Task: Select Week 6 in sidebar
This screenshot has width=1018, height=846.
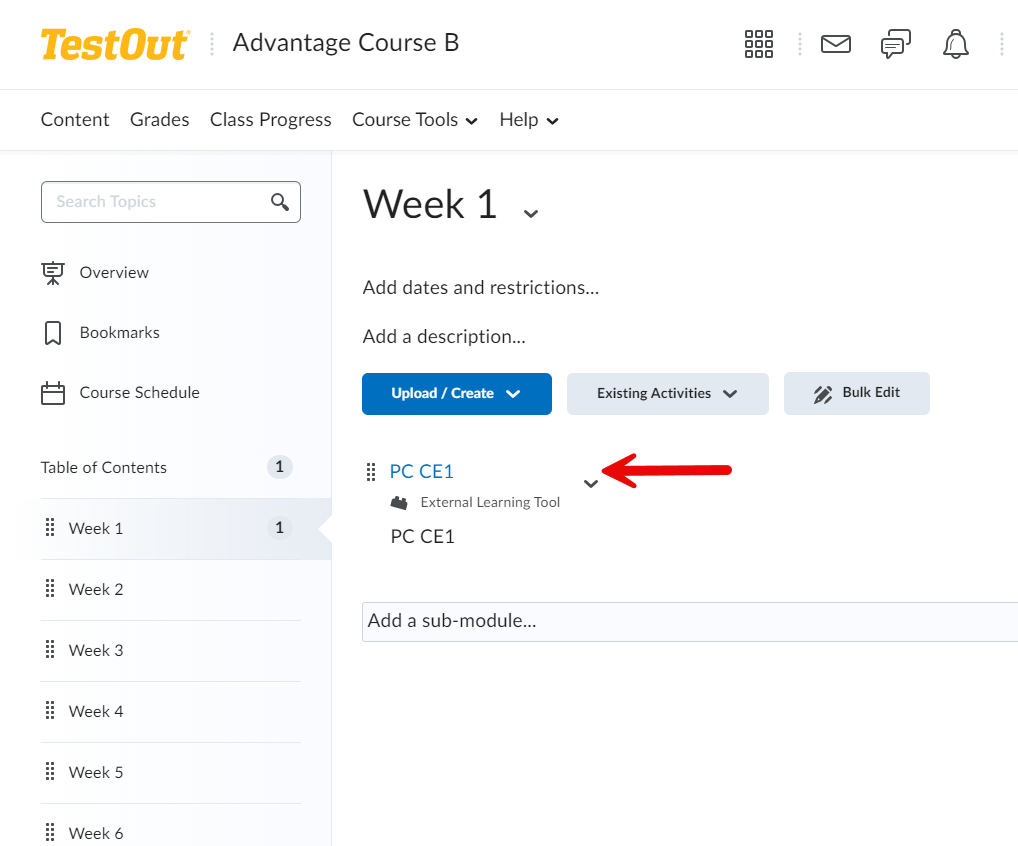Action: [171, 825]
